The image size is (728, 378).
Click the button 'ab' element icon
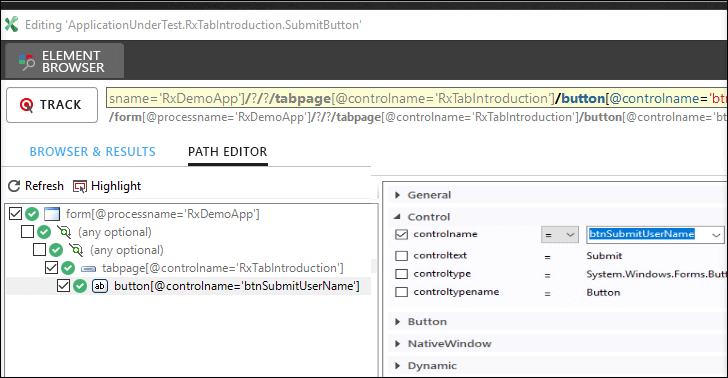click(100, 286)
